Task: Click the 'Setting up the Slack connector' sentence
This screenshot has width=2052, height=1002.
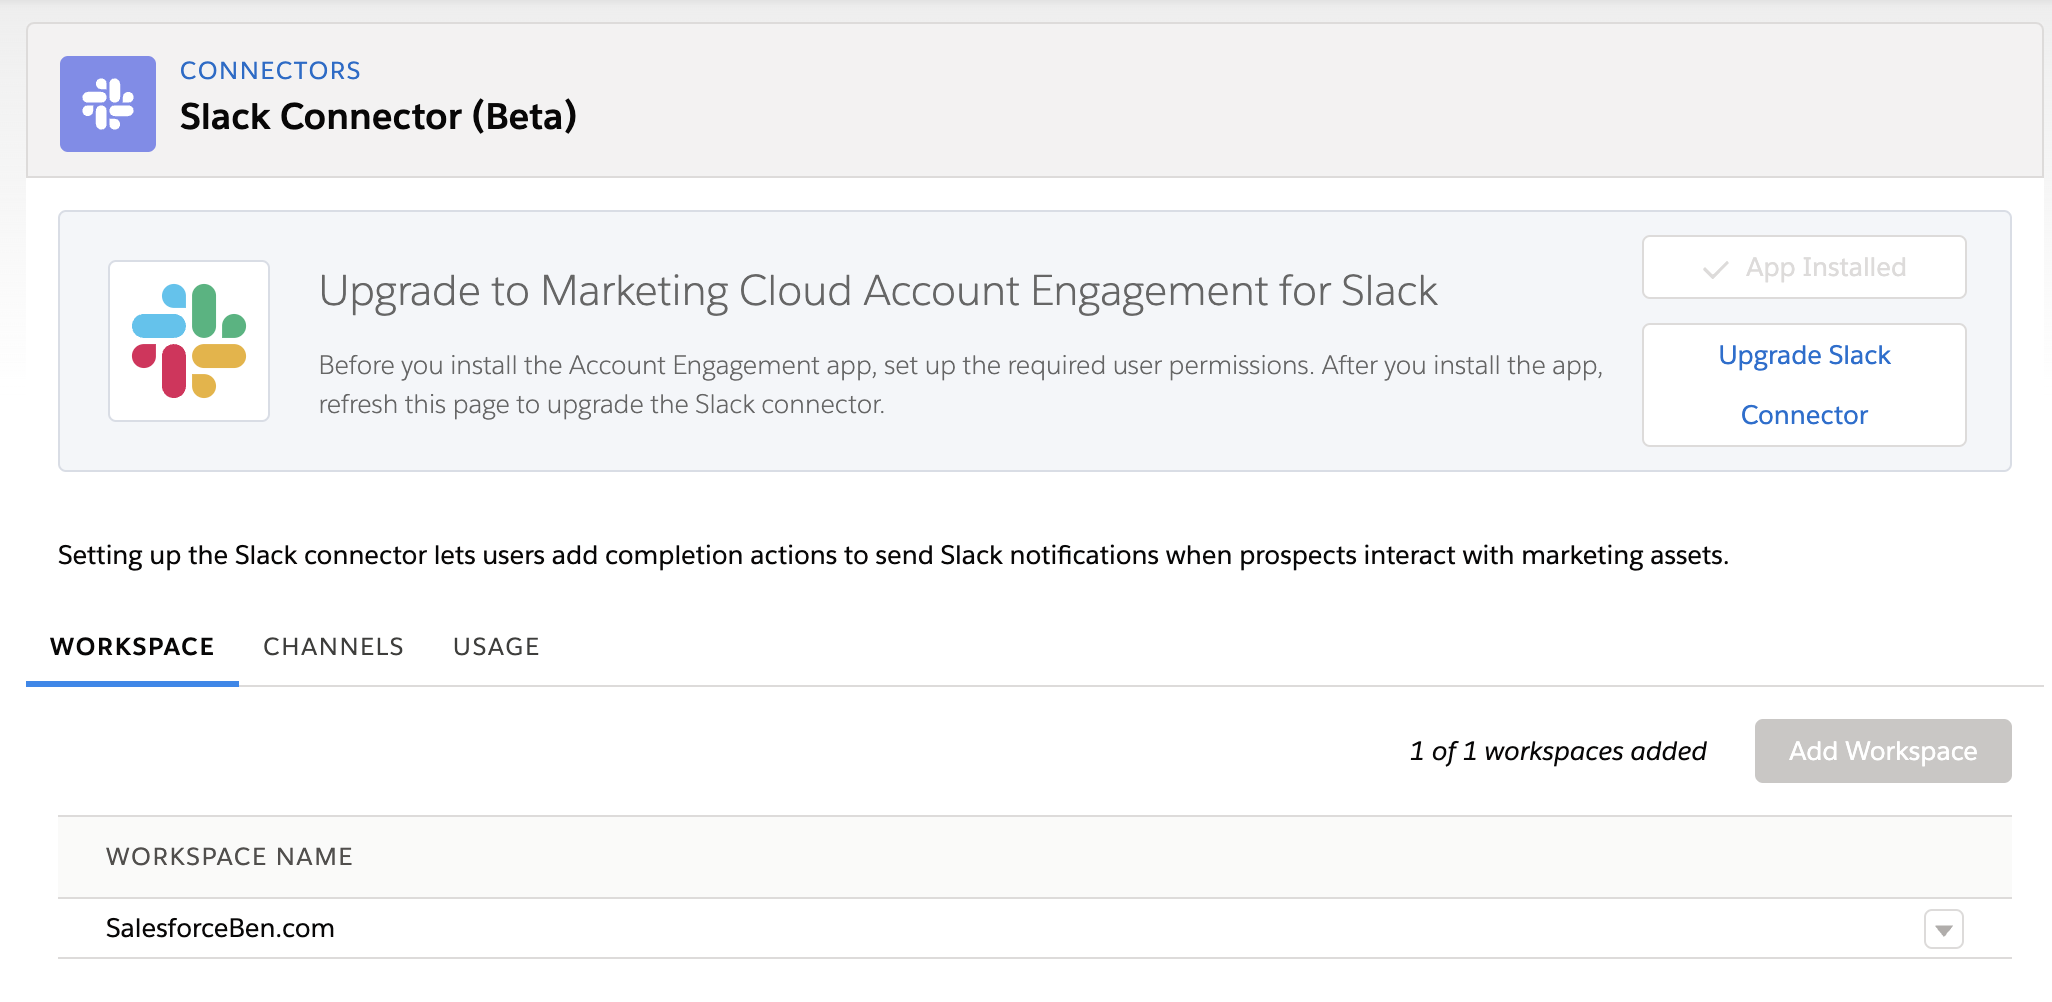Action: click(x=893, y=555)
